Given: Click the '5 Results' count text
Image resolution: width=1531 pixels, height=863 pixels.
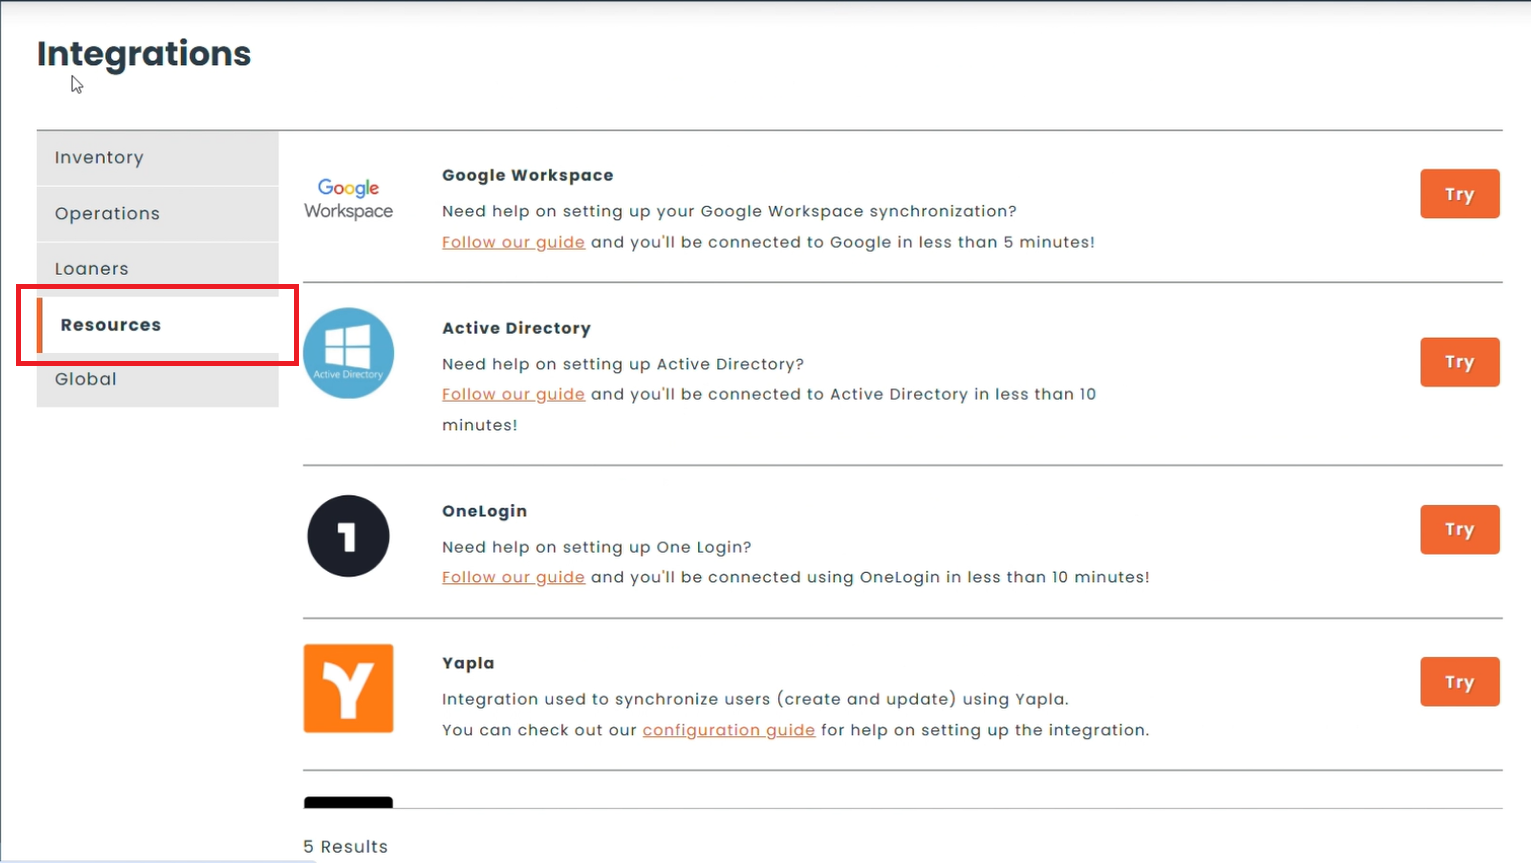Looking at the screenshot, I should tap(345, 846).
